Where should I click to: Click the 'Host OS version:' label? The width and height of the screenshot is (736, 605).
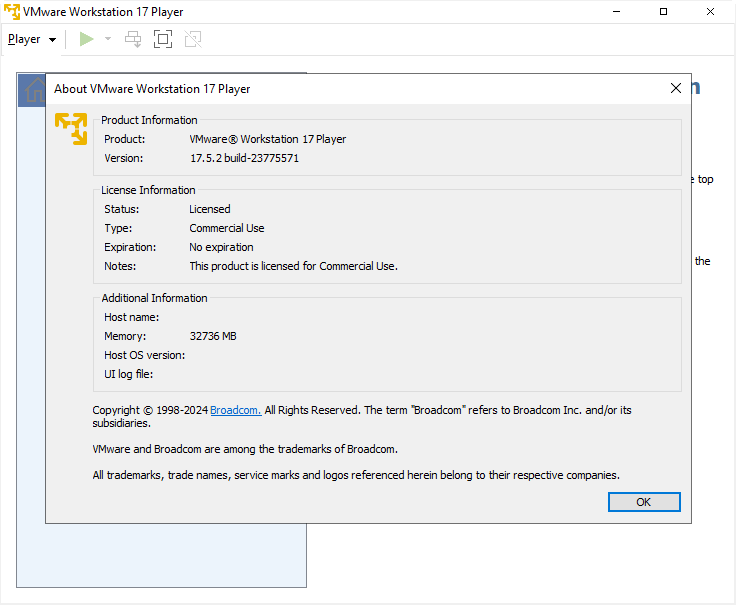145,355
